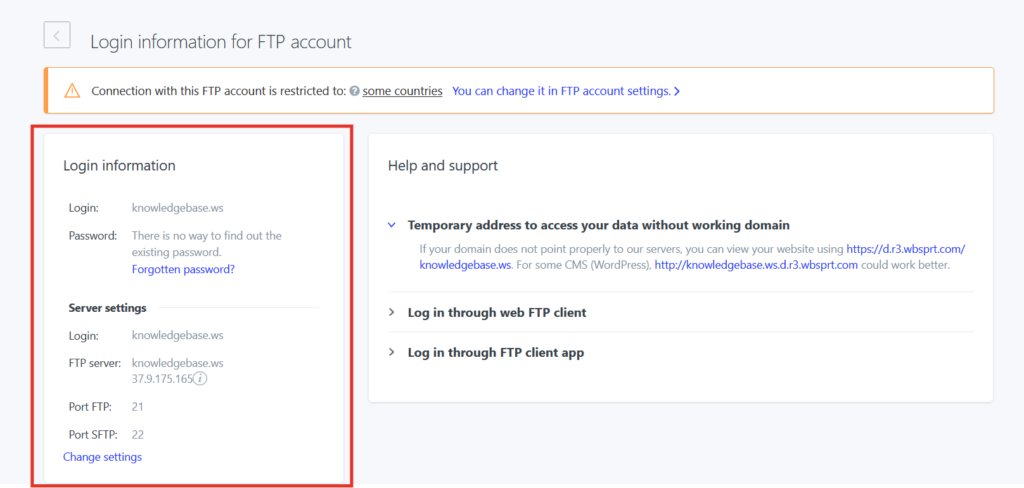Select the Log in through FTP client app heading

pos(496,352)
